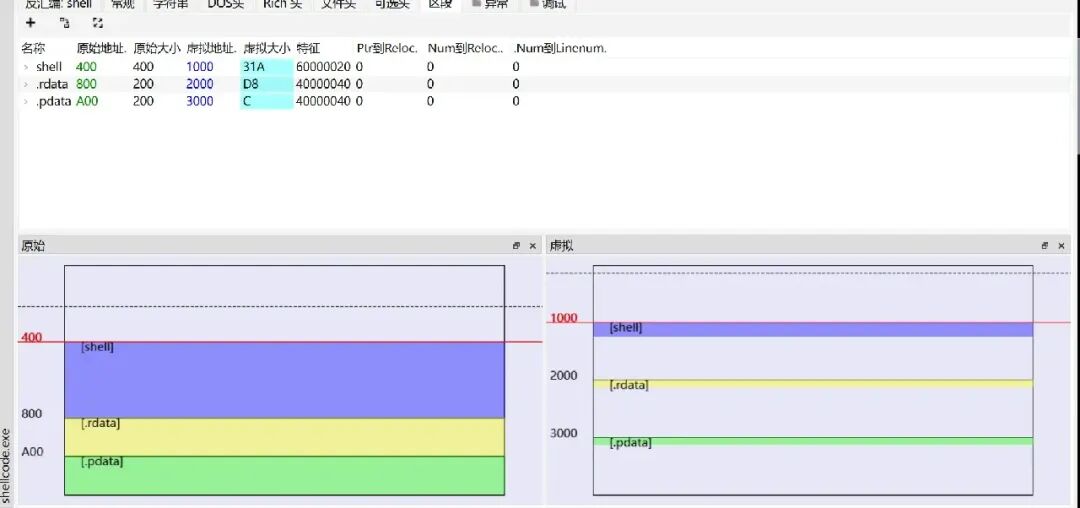Open the 异常 tab
This screenshot has width=1080, height=508.
[x=491, y=4]
